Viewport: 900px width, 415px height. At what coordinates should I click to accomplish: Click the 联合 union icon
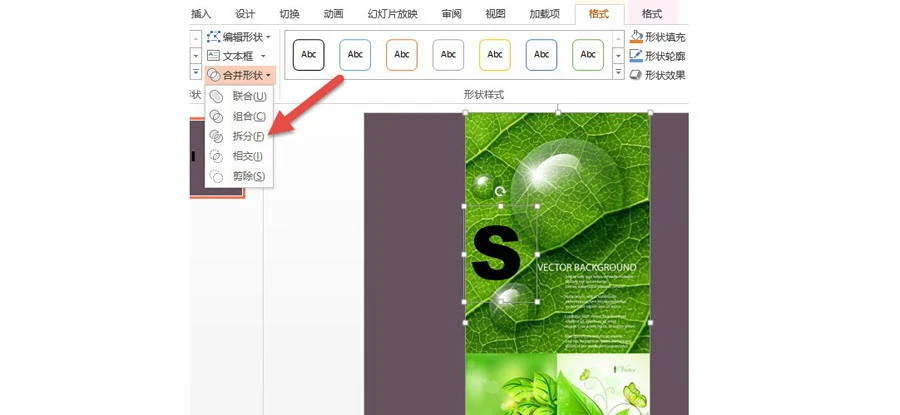pos(216,96)
